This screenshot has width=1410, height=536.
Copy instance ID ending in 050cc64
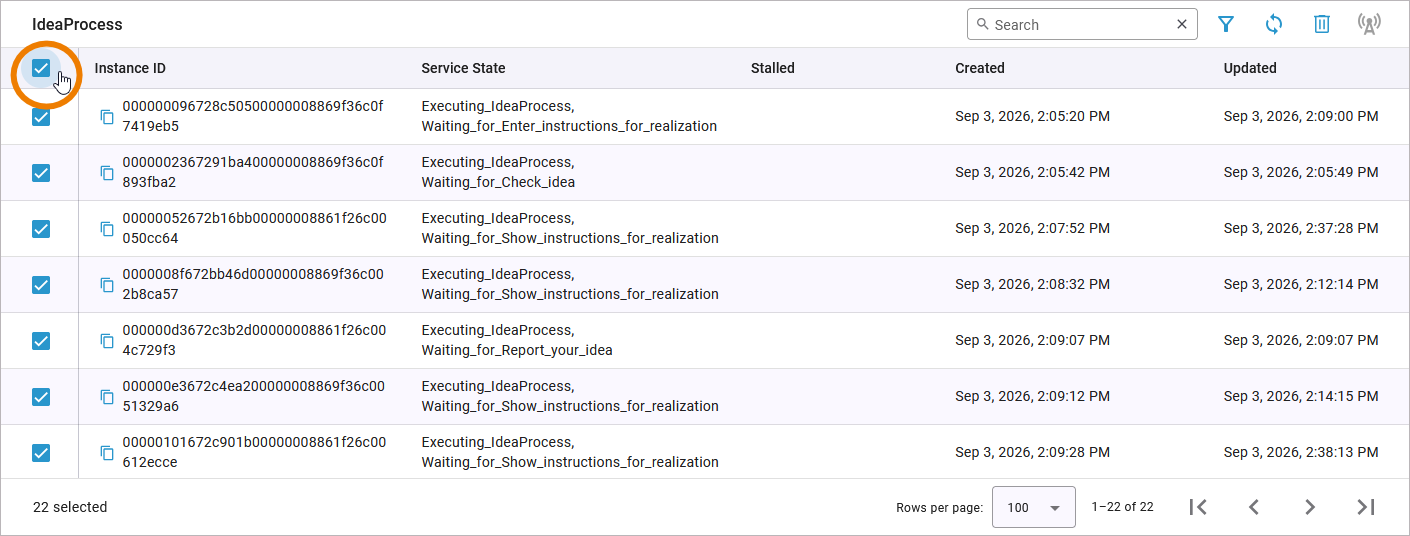[x=107, y=229]
